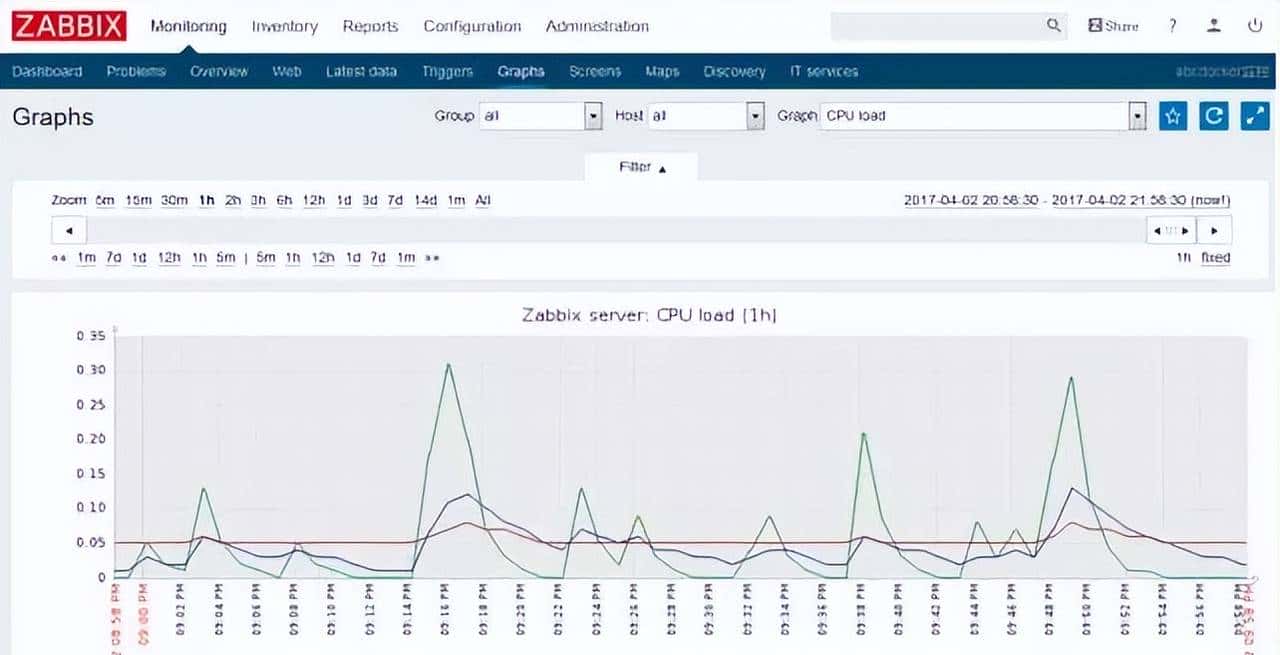Open the help question mark icon
Viewport: 1280px width, 655px height.
1172,26
